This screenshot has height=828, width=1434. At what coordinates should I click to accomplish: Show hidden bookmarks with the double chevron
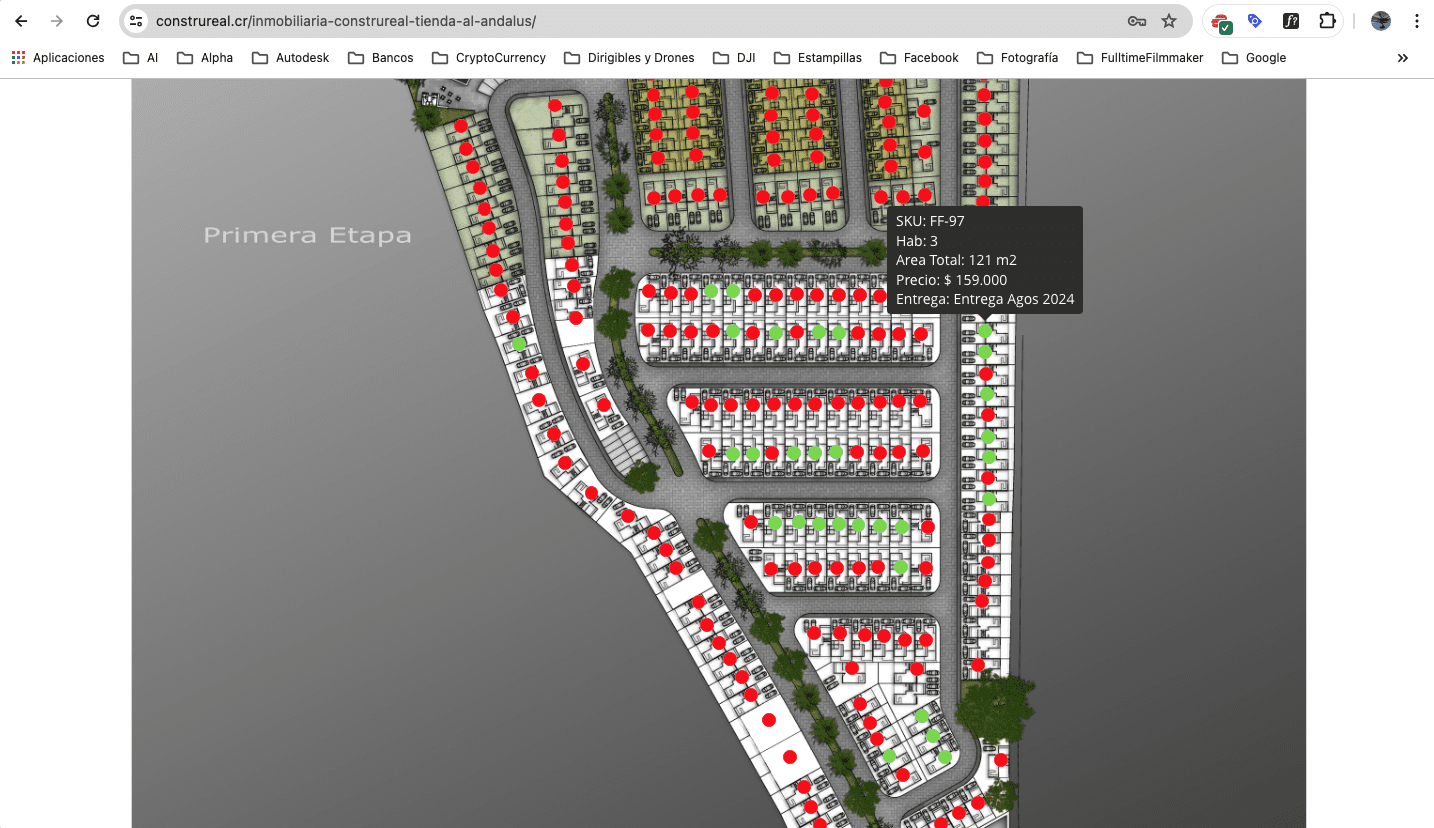click(1403, 58)
